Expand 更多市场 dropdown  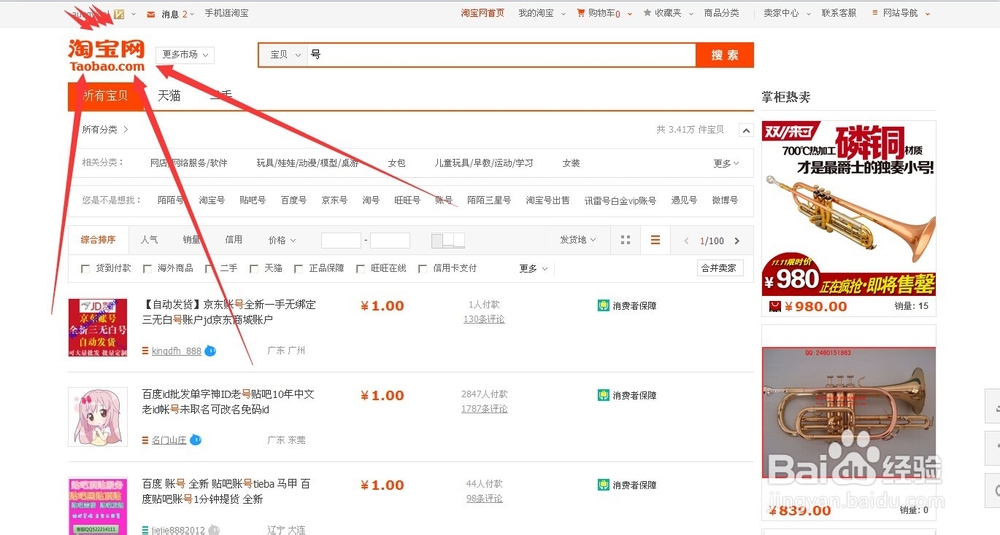pyautogui.click(x=185, y=55)
